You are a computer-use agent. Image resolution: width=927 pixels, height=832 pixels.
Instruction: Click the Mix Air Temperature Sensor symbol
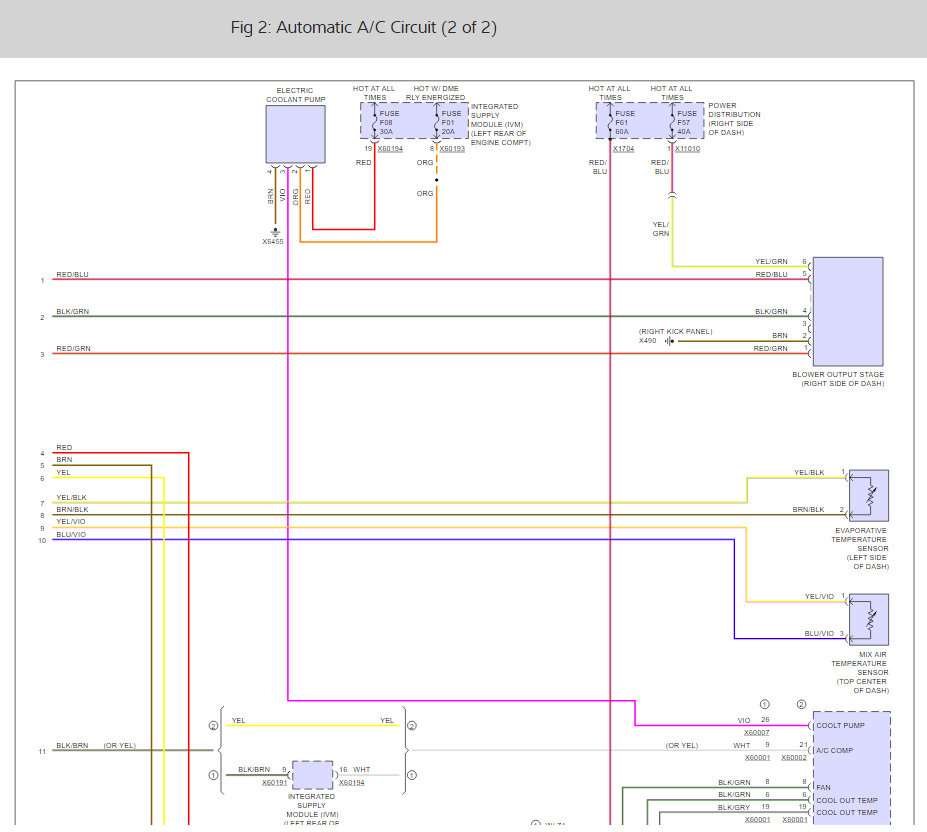[869, 619]
